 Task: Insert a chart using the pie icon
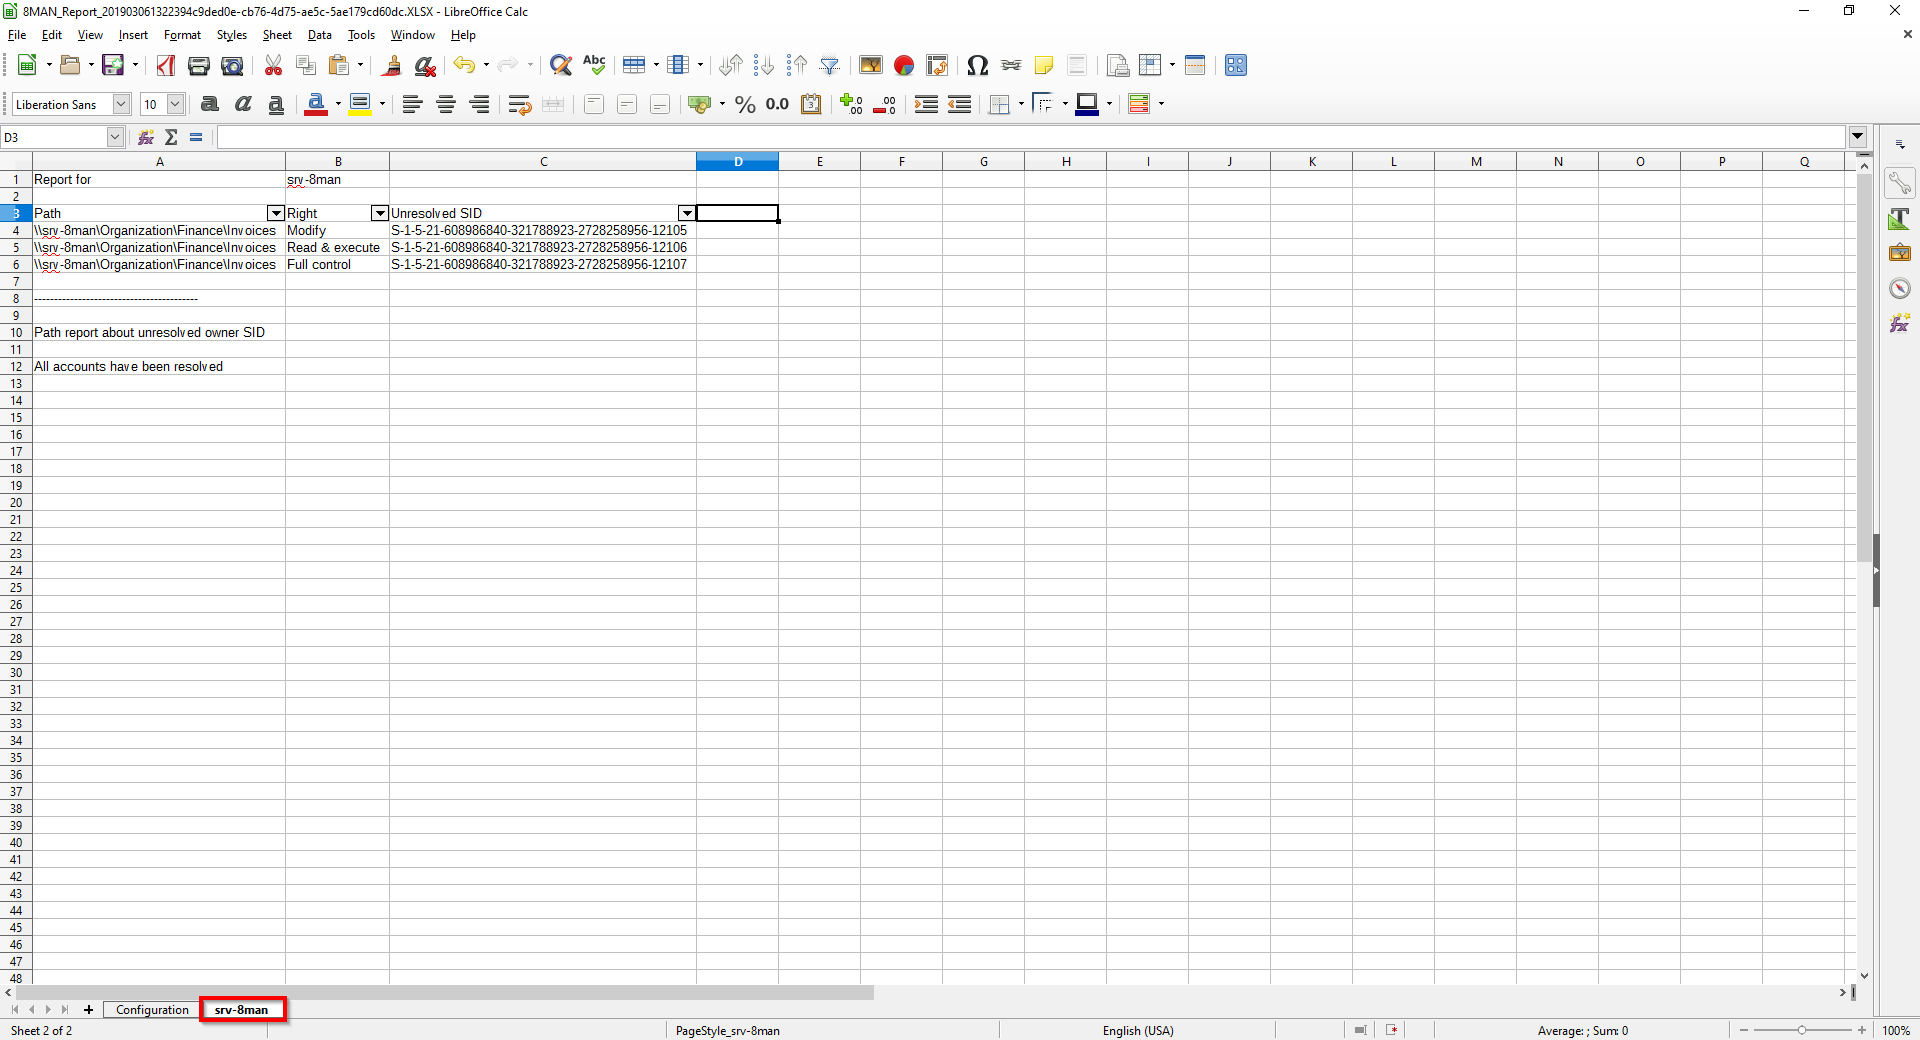point(904,66)
